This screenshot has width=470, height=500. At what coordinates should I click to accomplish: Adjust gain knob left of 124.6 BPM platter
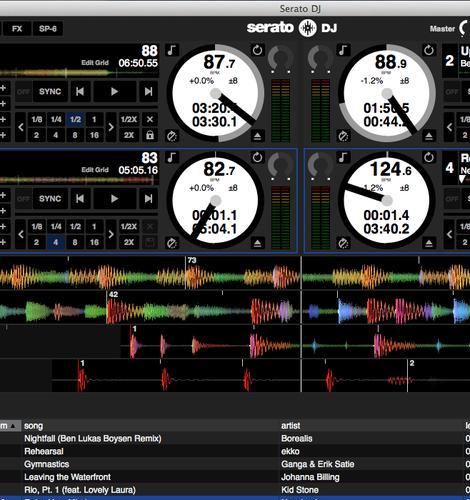[320, 165]
